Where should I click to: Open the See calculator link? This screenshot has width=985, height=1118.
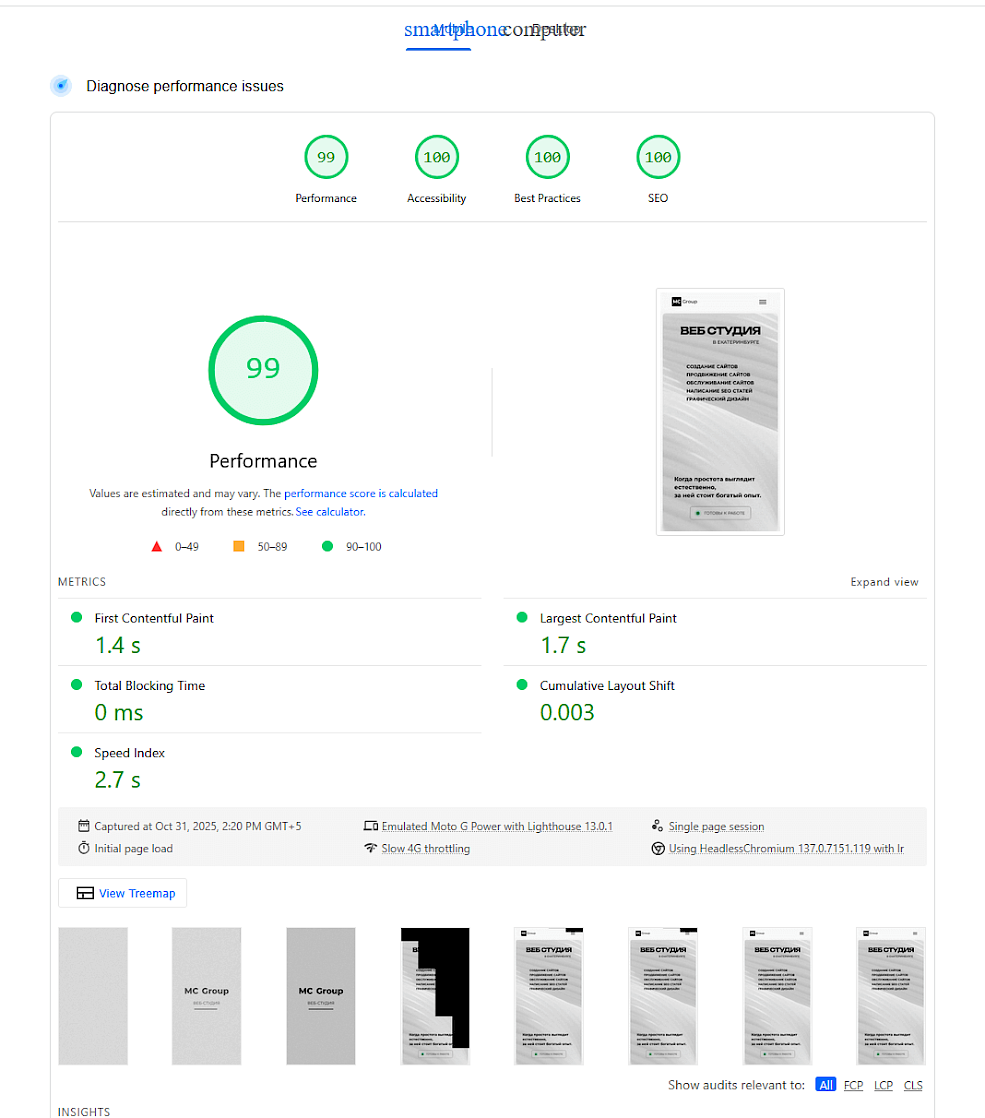[330, 511]
